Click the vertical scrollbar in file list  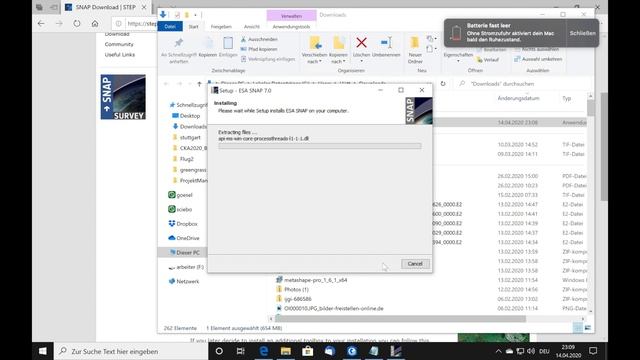591,108
